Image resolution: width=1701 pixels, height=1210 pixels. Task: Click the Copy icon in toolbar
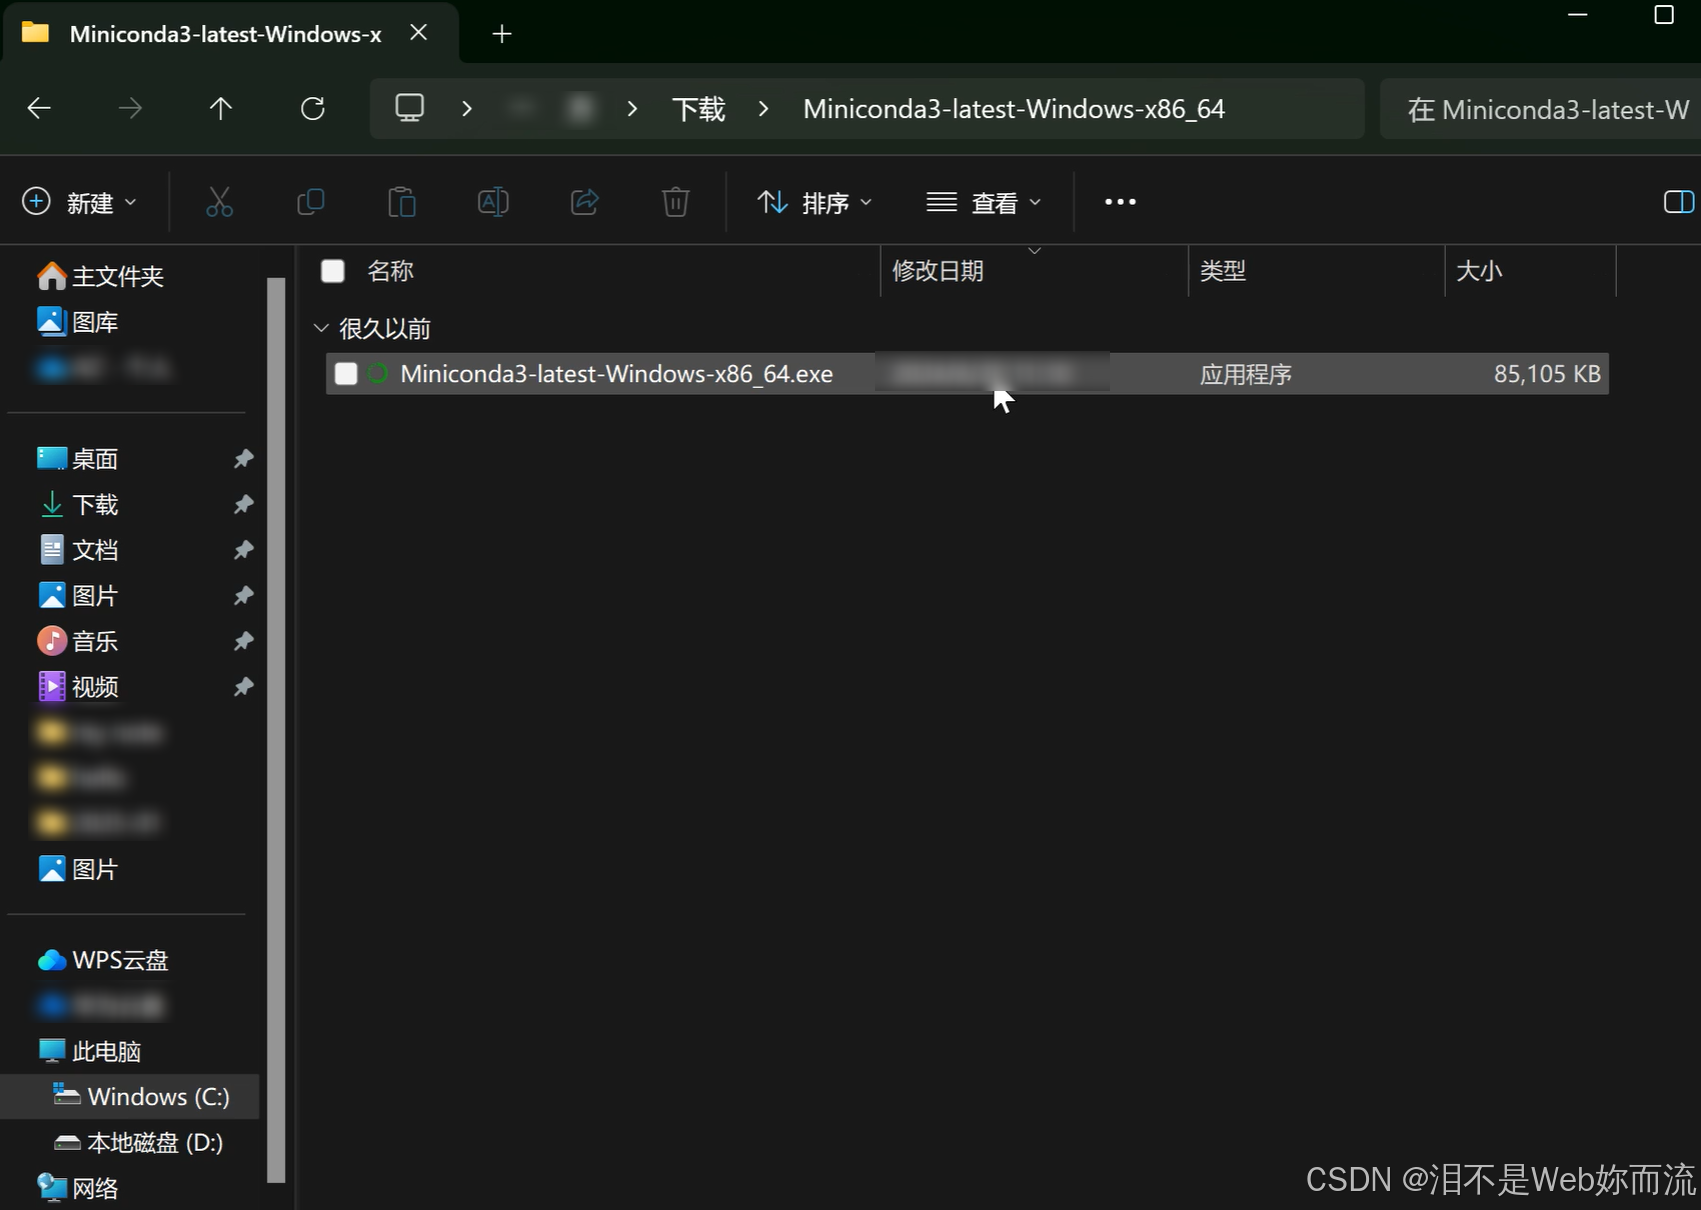[x=311, y=202]
